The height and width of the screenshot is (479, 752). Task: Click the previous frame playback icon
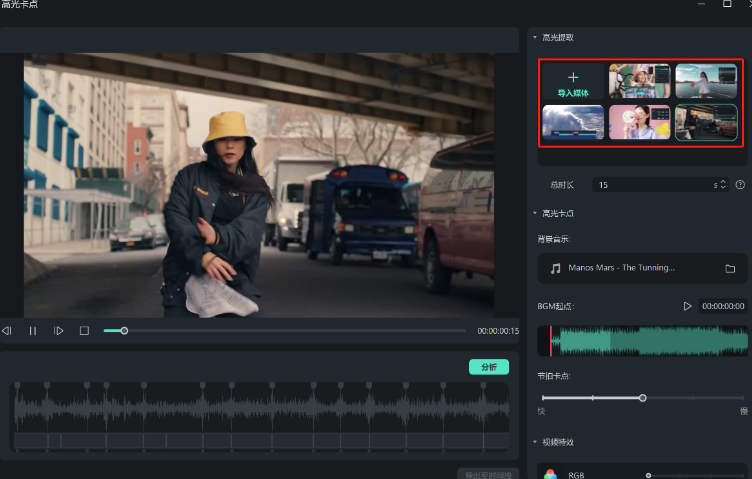tap(7, 331)
